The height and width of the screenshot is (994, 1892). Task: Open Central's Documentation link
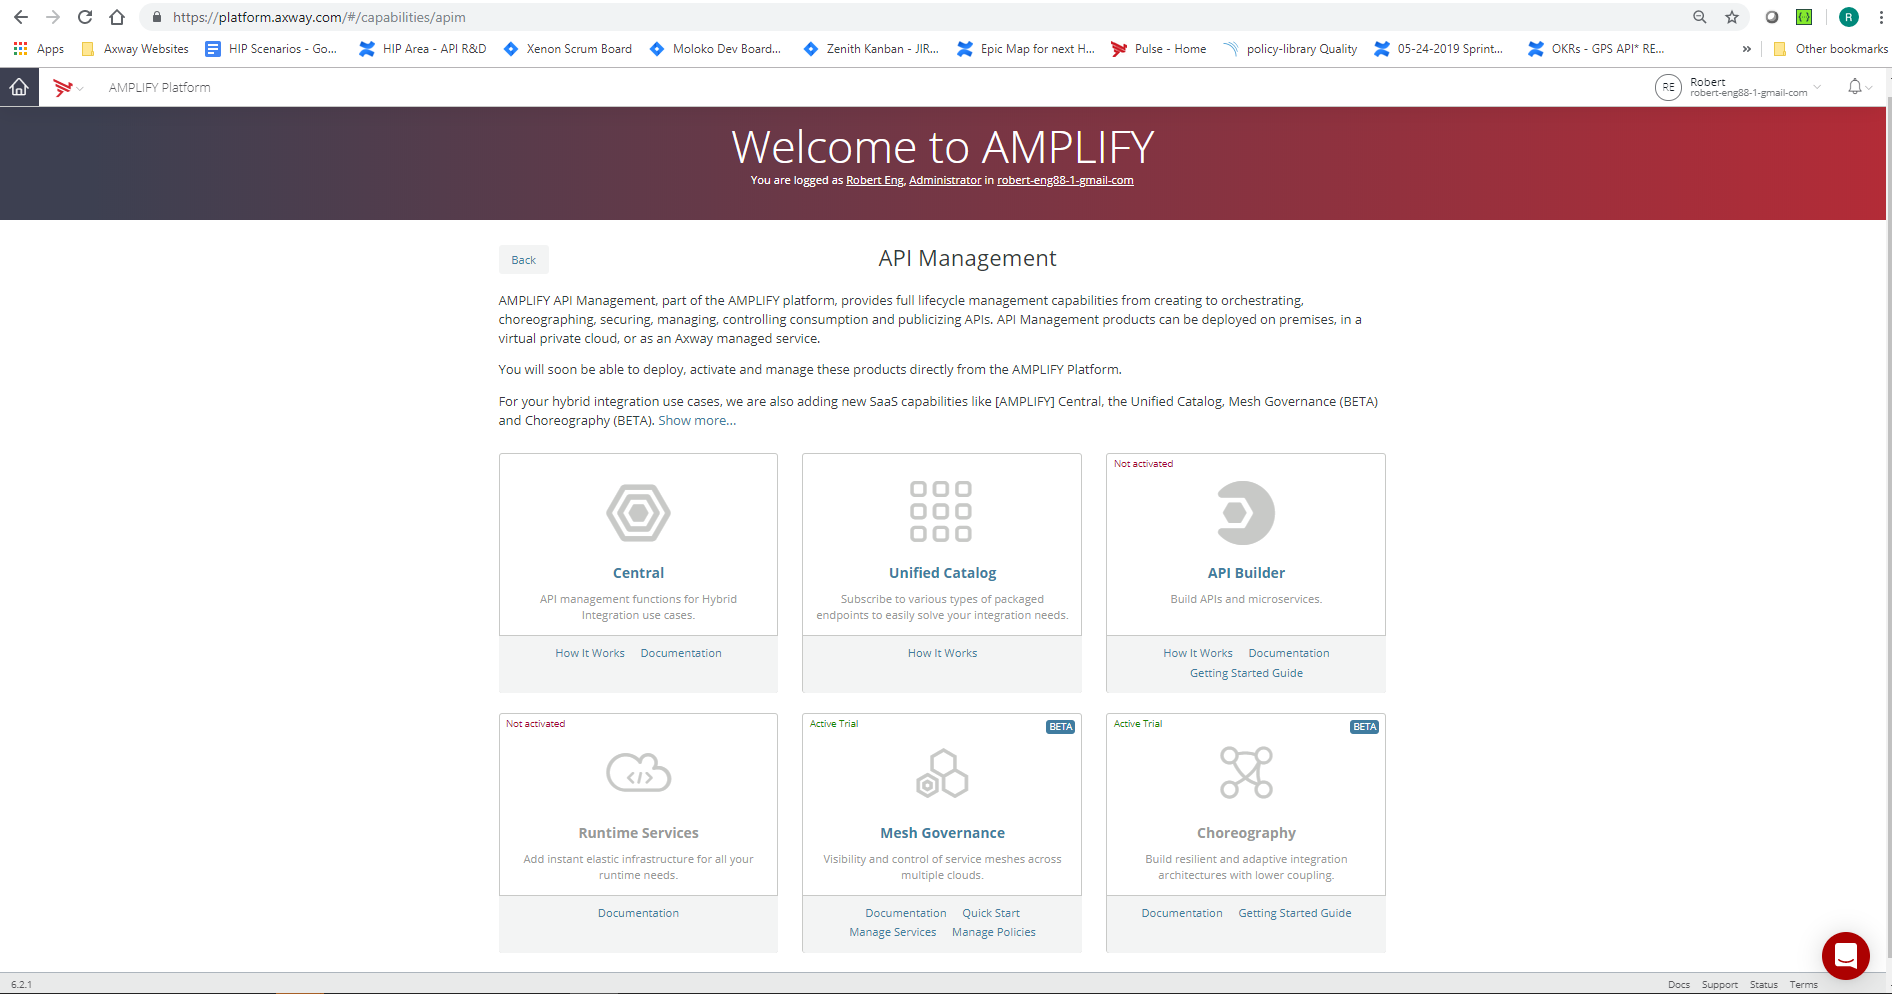681,653
